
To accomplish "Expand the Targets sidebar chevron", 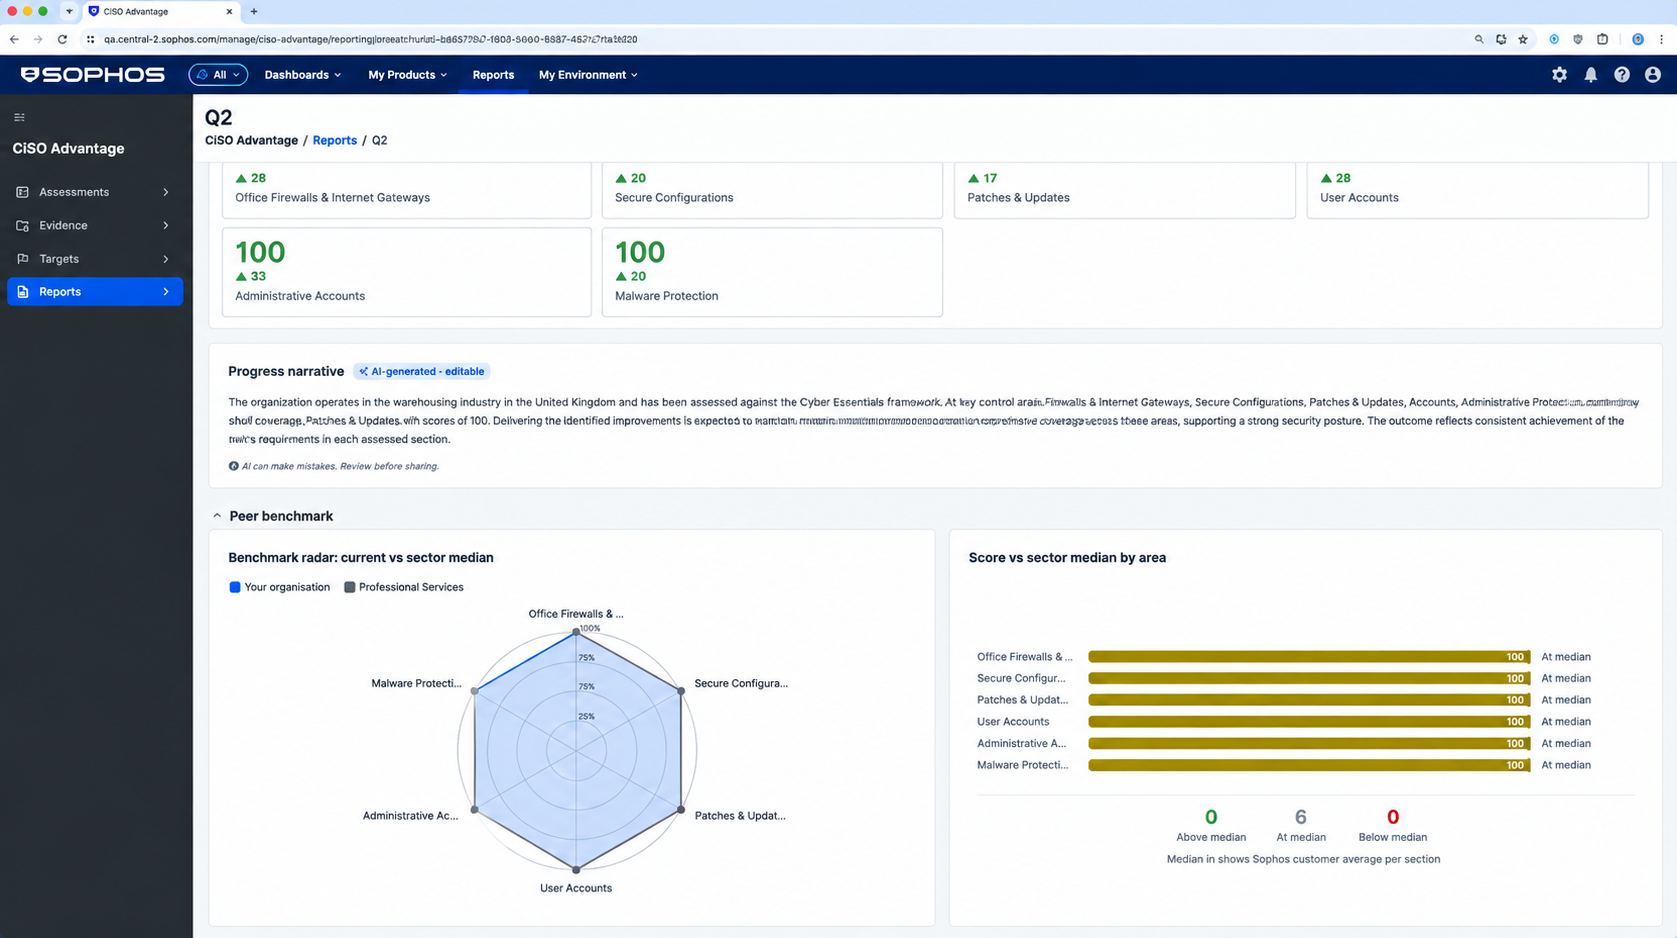I will (166, 258).
